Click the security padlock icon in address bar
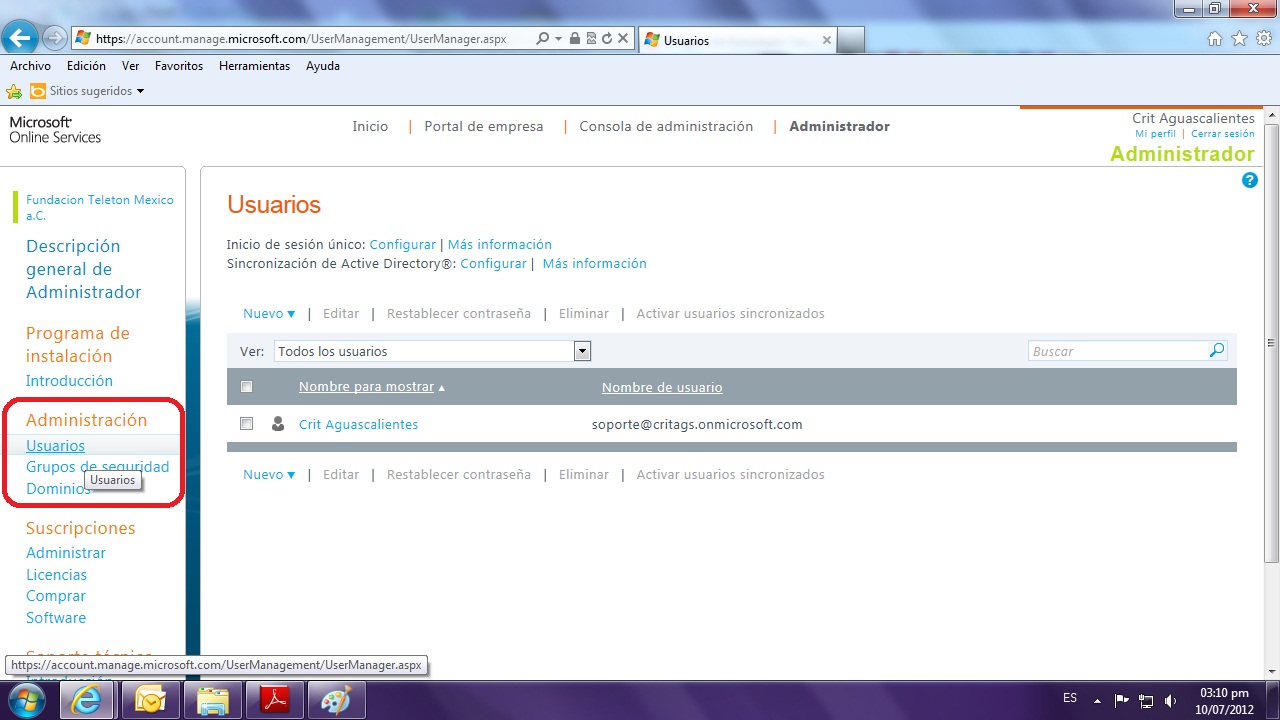This screenshot has height=720, width=1280. [x=574, y=39]
